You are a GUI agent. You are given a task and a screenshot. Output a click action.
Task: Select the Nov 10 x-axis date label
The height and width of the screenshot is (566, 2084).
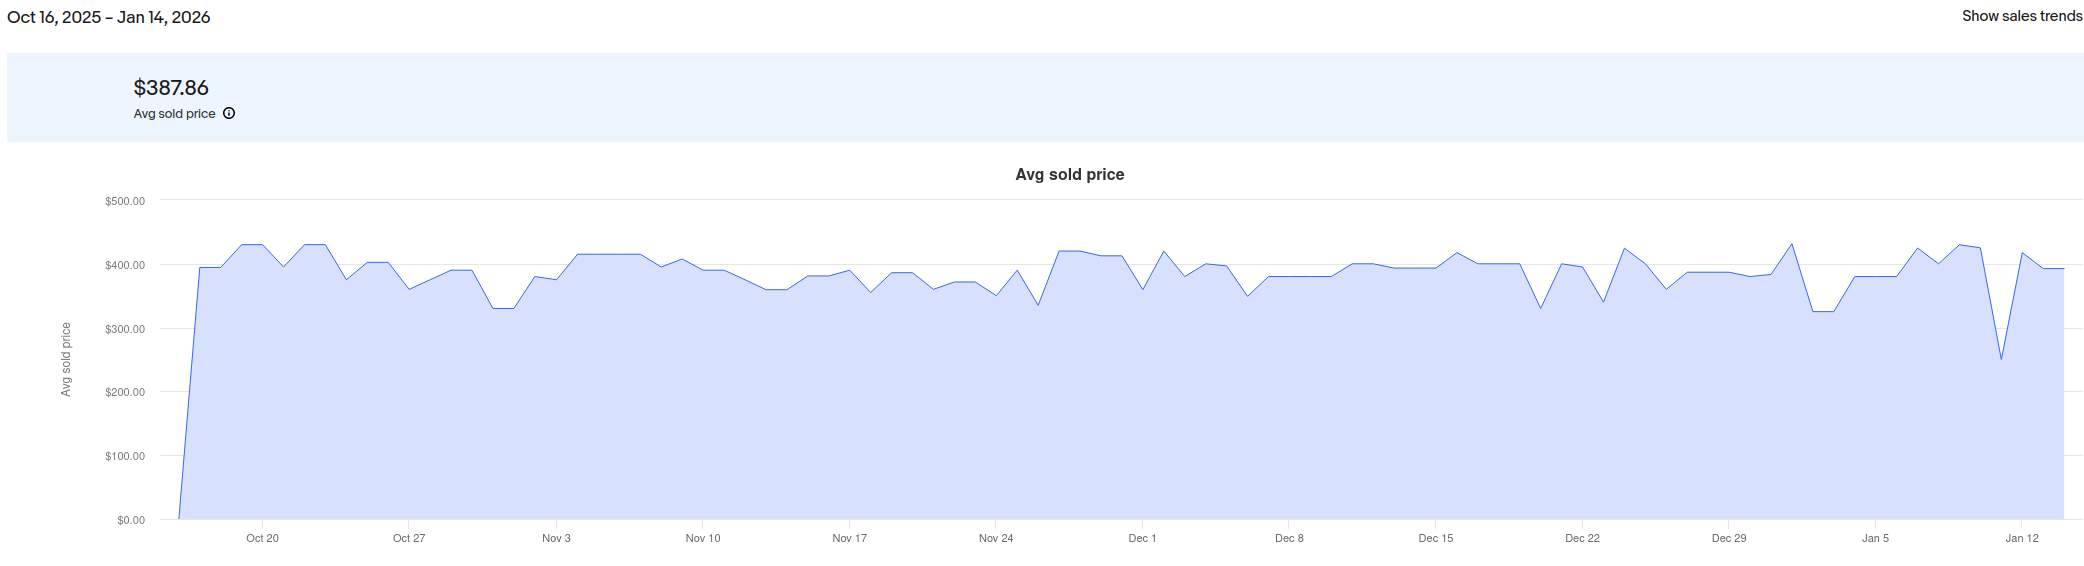tap(702, 538)
